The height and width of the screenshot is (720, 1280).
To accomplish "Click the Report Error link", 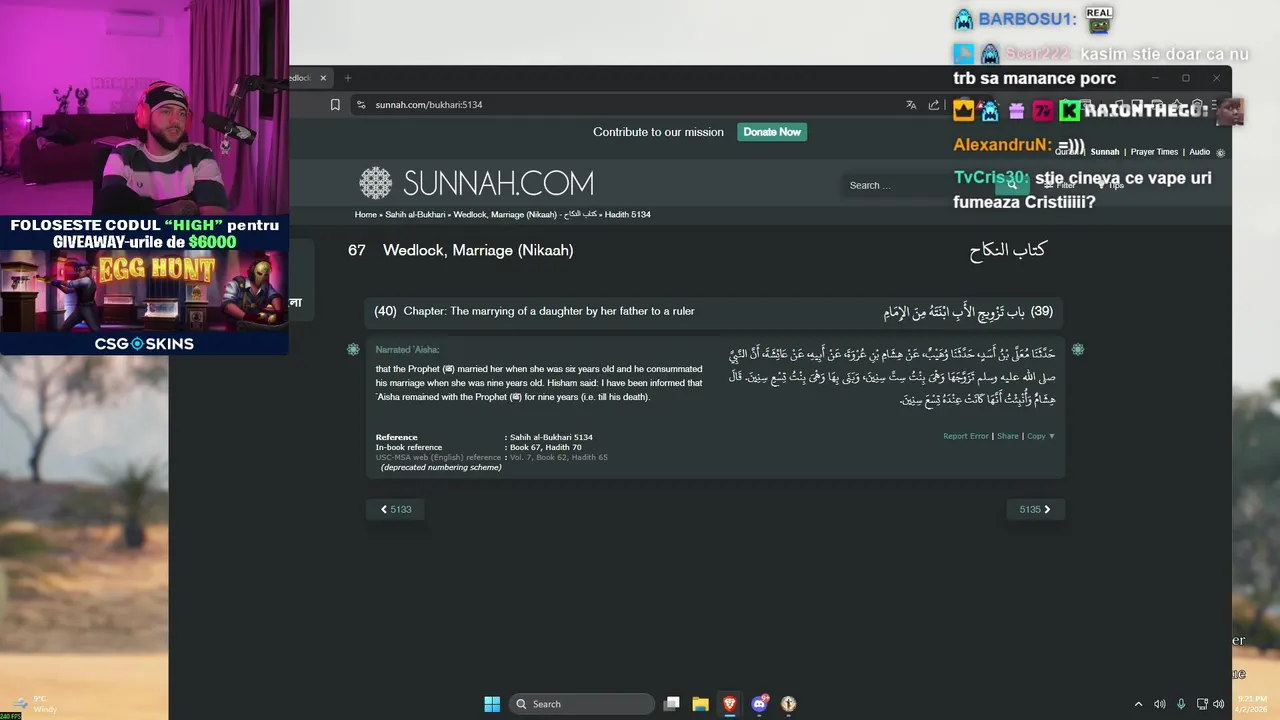I will pyautogui.click(x=965, y=436).
